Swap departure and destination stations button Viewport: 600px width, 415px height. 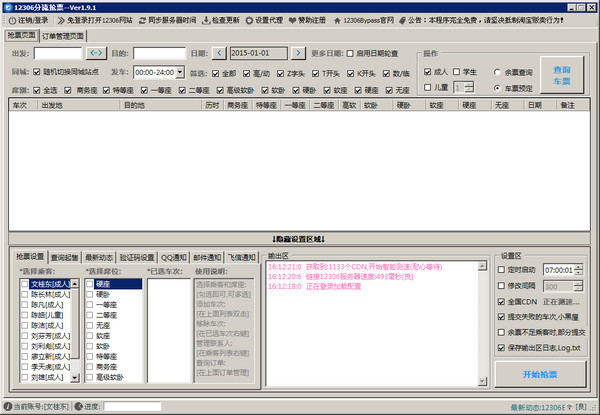coord(96,53)
